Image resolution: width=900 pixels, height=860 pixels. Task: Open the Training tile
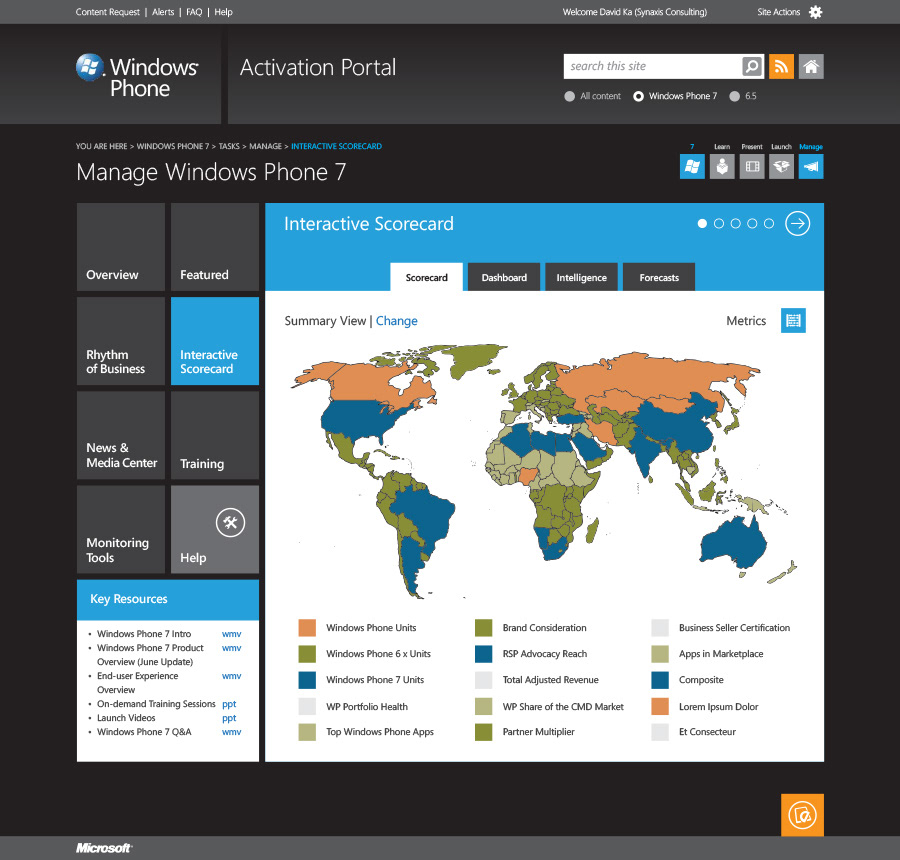click(215, 435)
